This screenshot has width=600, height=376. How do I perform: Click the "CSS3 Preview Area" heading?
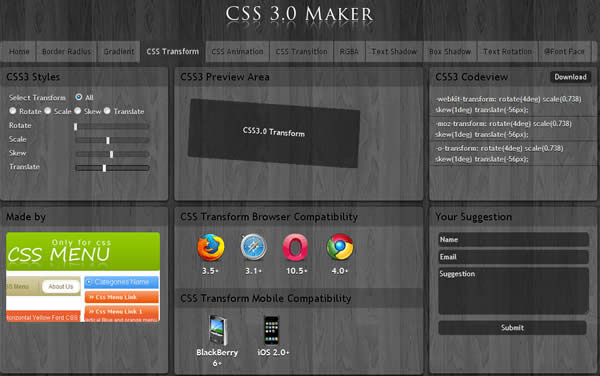[225, 77]
